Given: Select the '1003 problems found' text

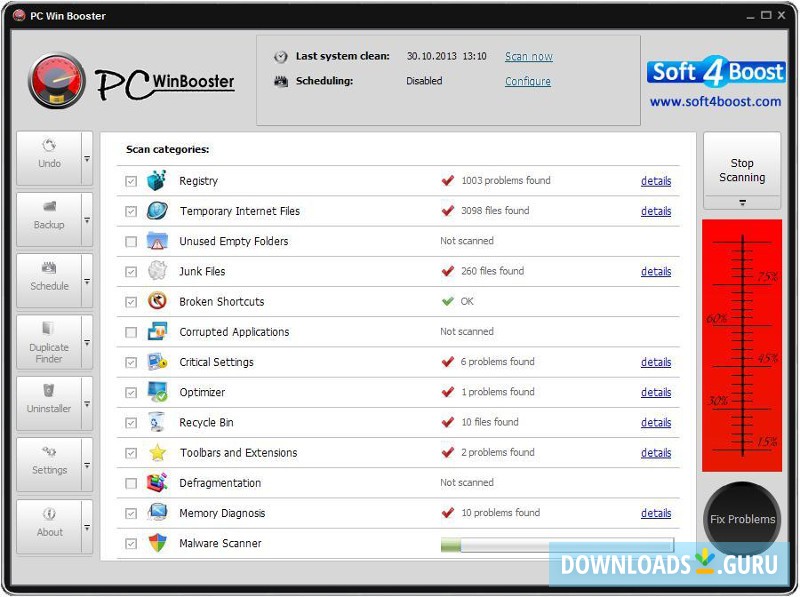Looking at the screenshot, I should [x=506, y=180].
